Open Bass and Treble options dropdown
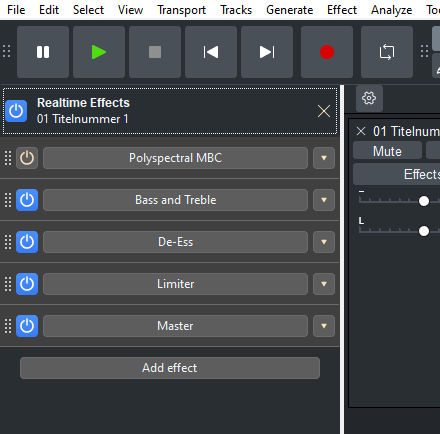The width and height of the screenshot is (440, 434). pyautogui.click(x=324, y=200)
